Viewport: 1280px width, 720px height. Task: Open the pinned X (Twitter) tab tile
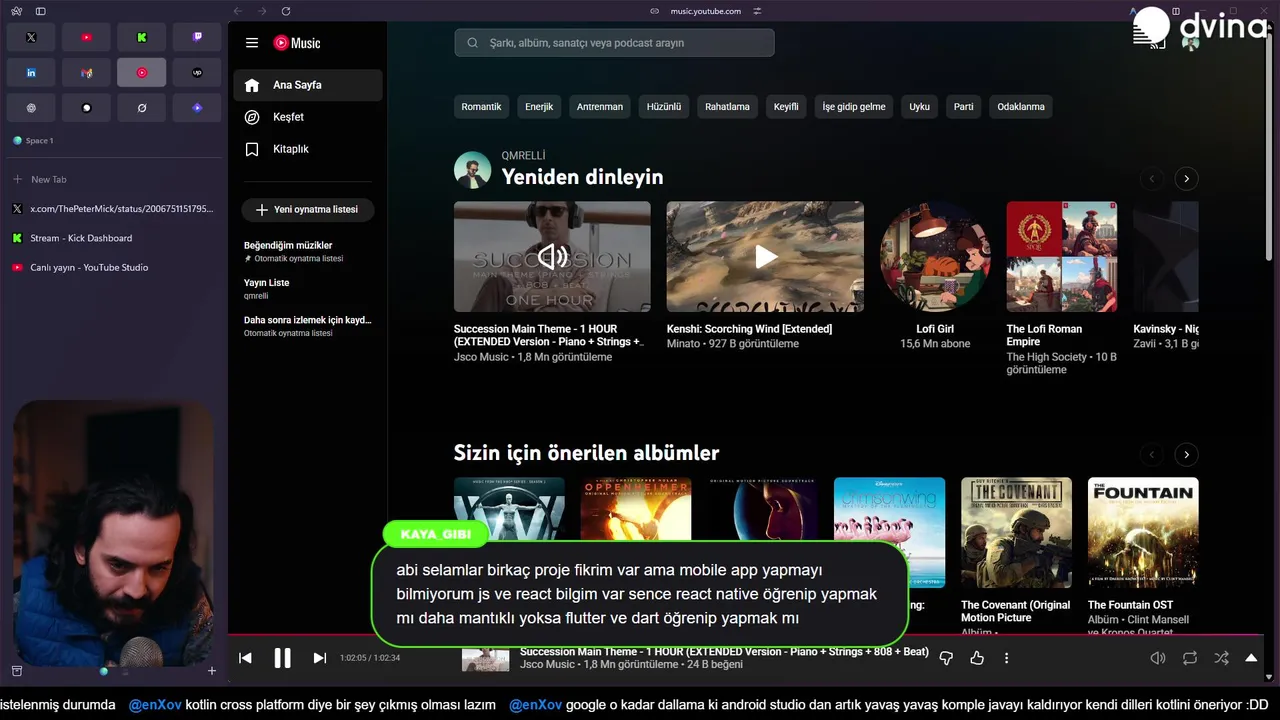point(31,37)
